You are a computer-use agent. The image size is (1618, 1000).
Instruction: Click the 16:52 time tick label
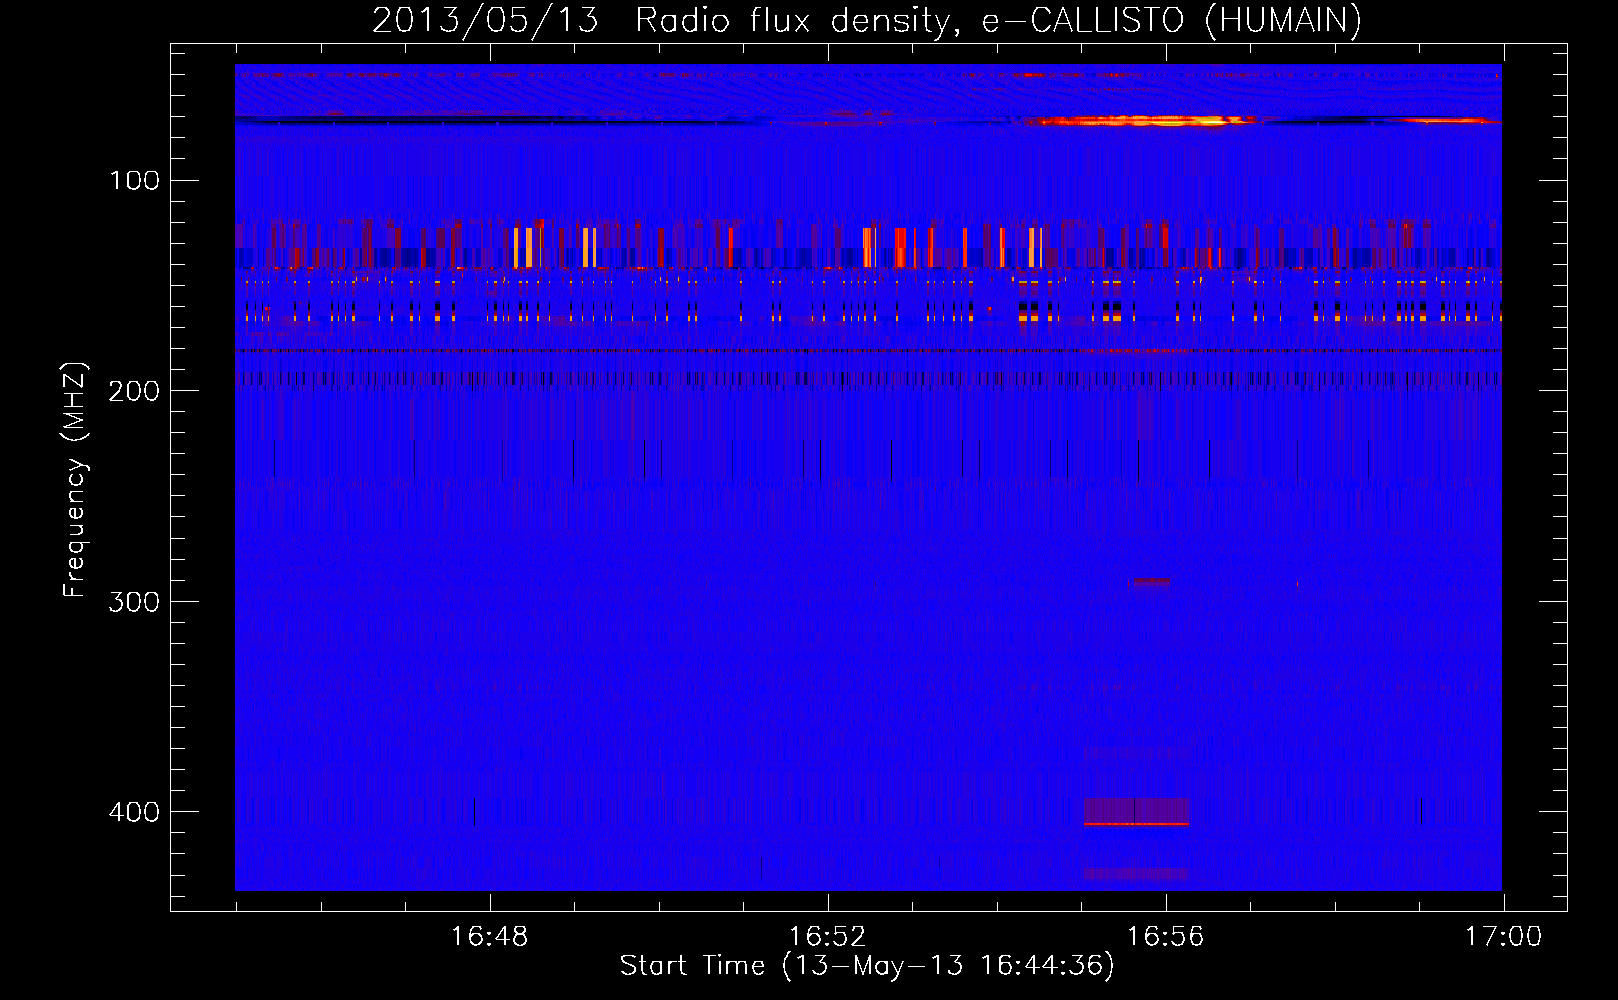coord(828,937)
